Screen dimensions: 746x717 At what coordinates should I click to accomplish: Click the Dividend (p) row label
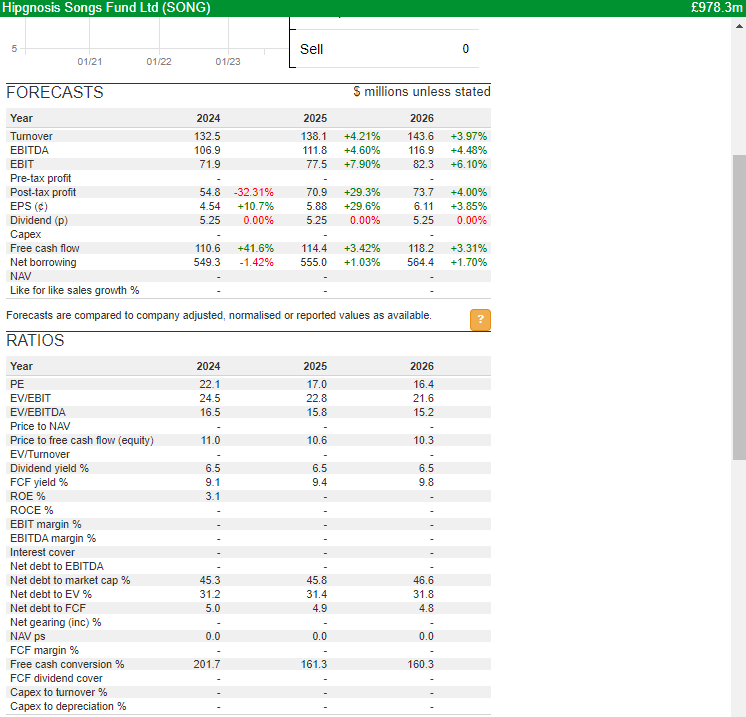pyautogui.click(x=39, y=220)
